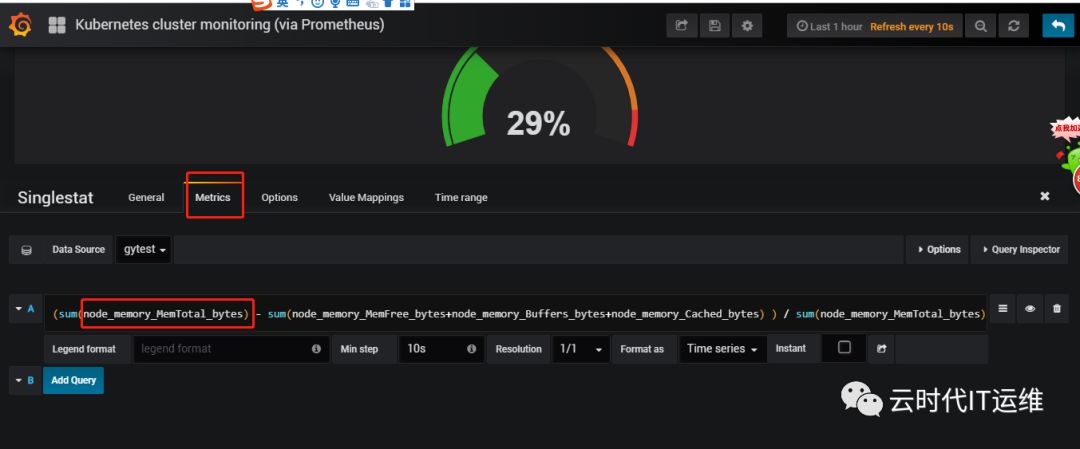Click the Kubernetes cluster monitoring dashboard title
The image size is (1080, 449).
[x=229, y=25]
